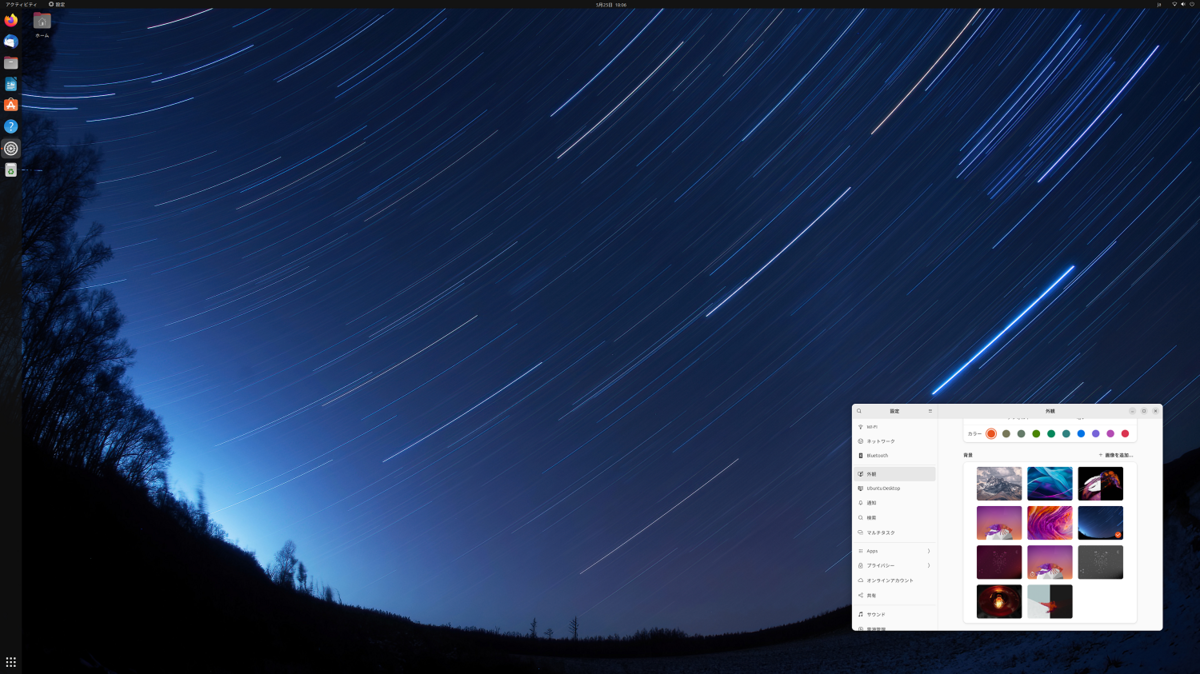The height and width of the screenshot is (674, 1200).
Task: Open the ホーム folder on the desktop
Action: click(x=42, y=24)
